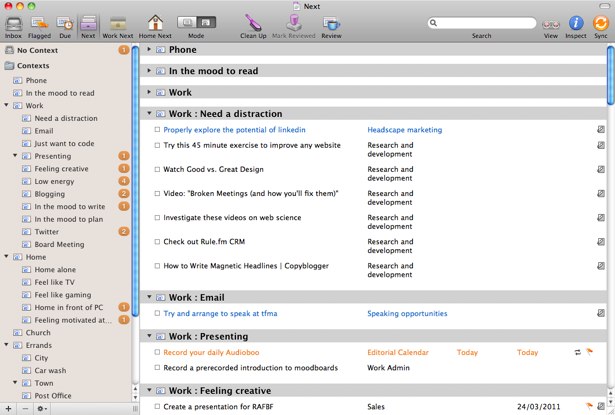Check off 'Try this 45 minute exercise'
This screenshot has height=415, width=615.
[x=157, y=145]
